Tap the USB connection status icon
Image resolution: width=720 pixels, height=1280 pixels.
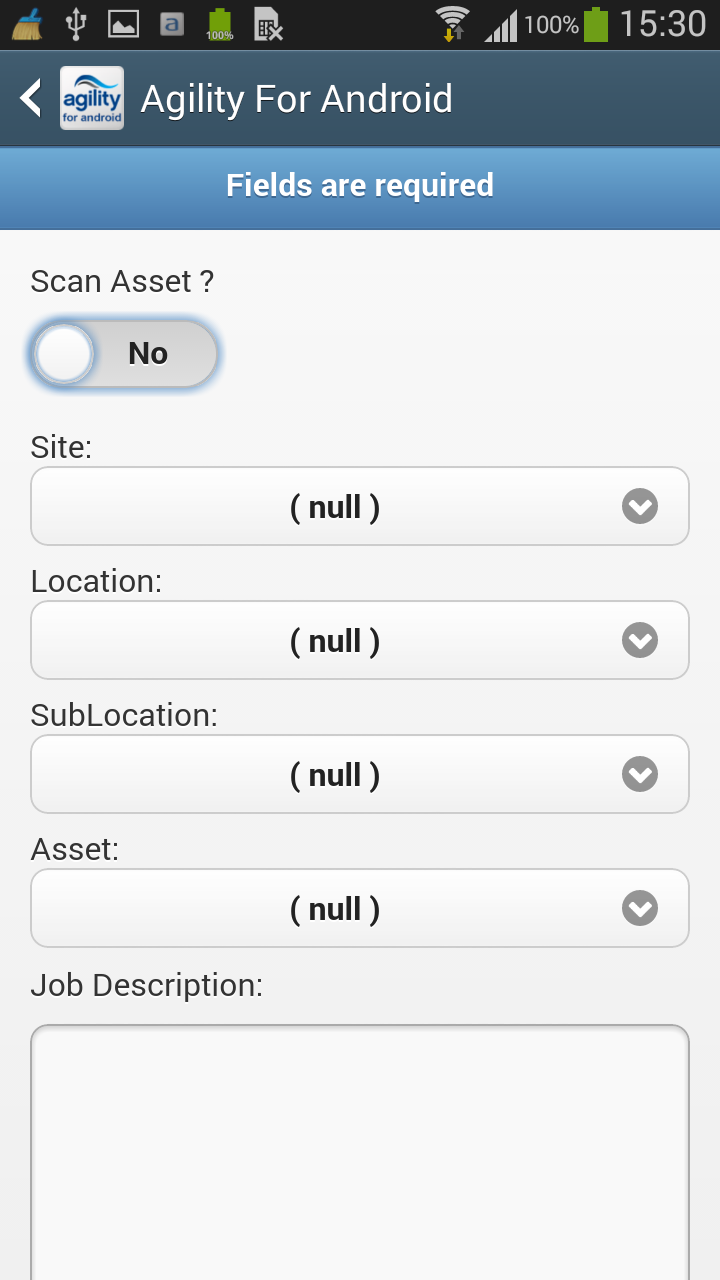tap(75, 24)
